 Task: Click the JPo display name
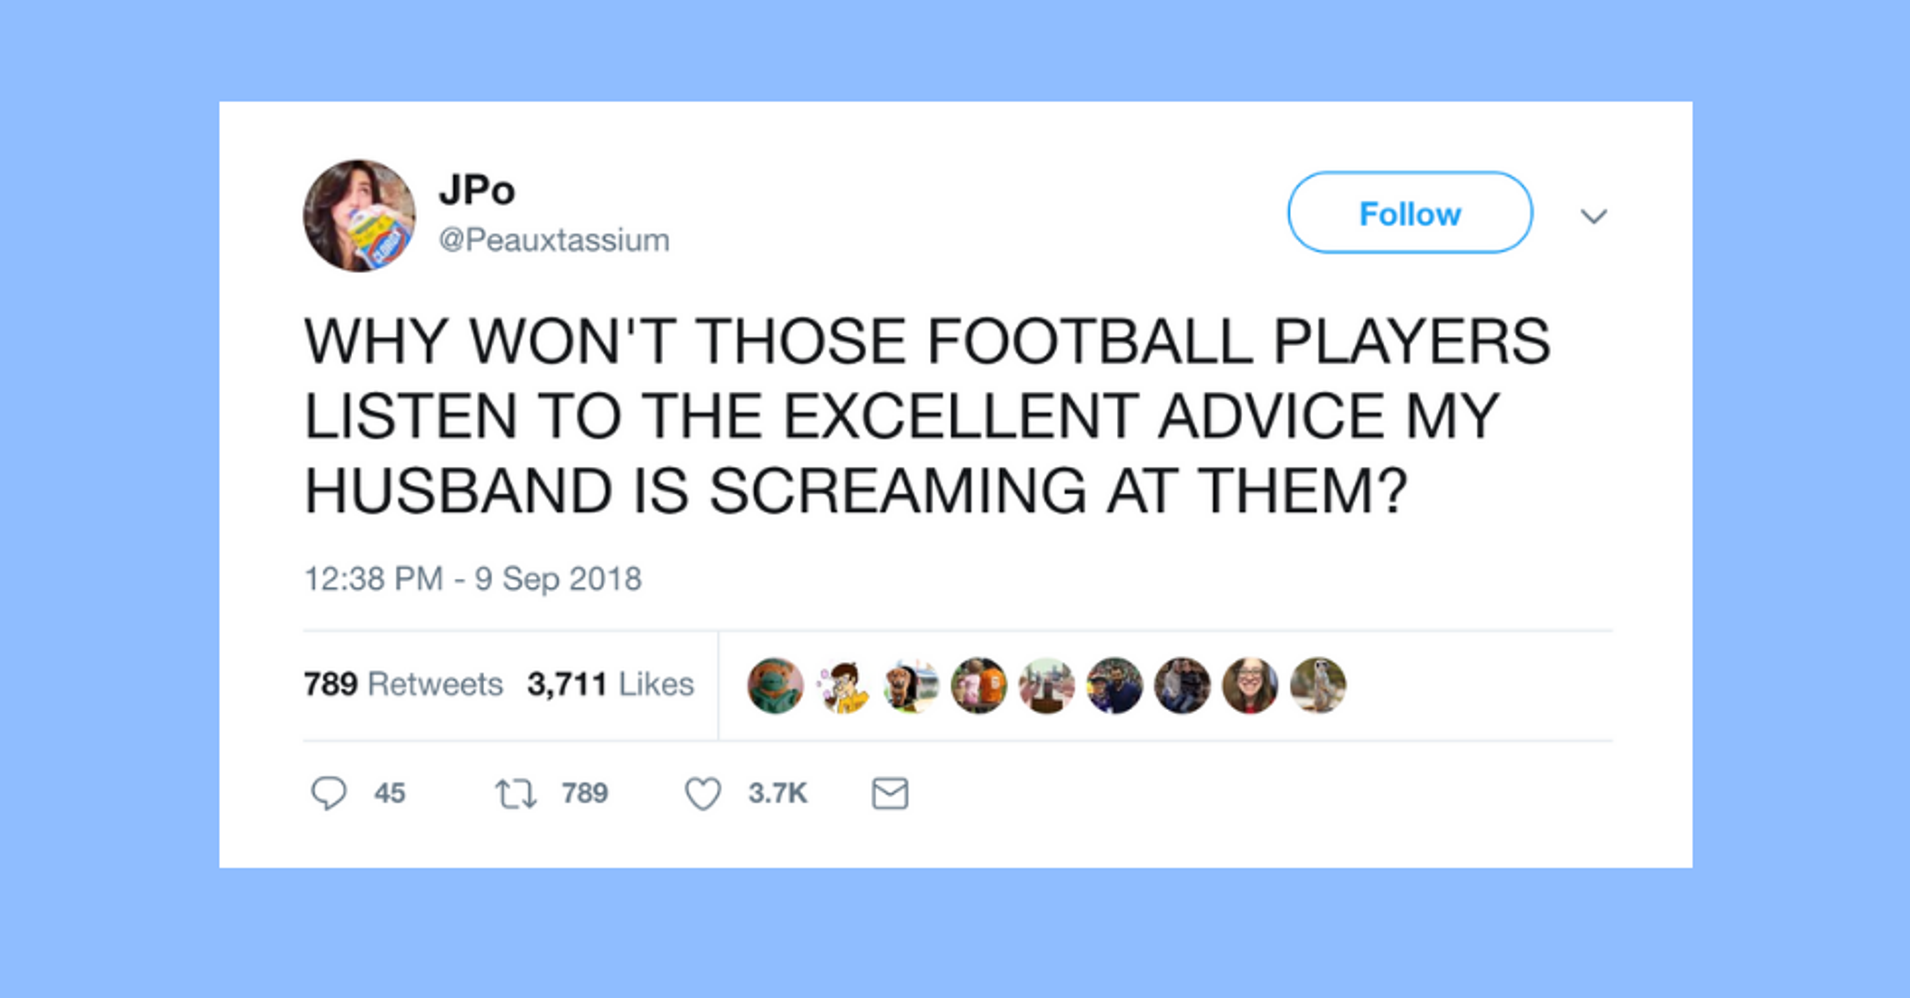pyautogui.click(x=477, y=190)
